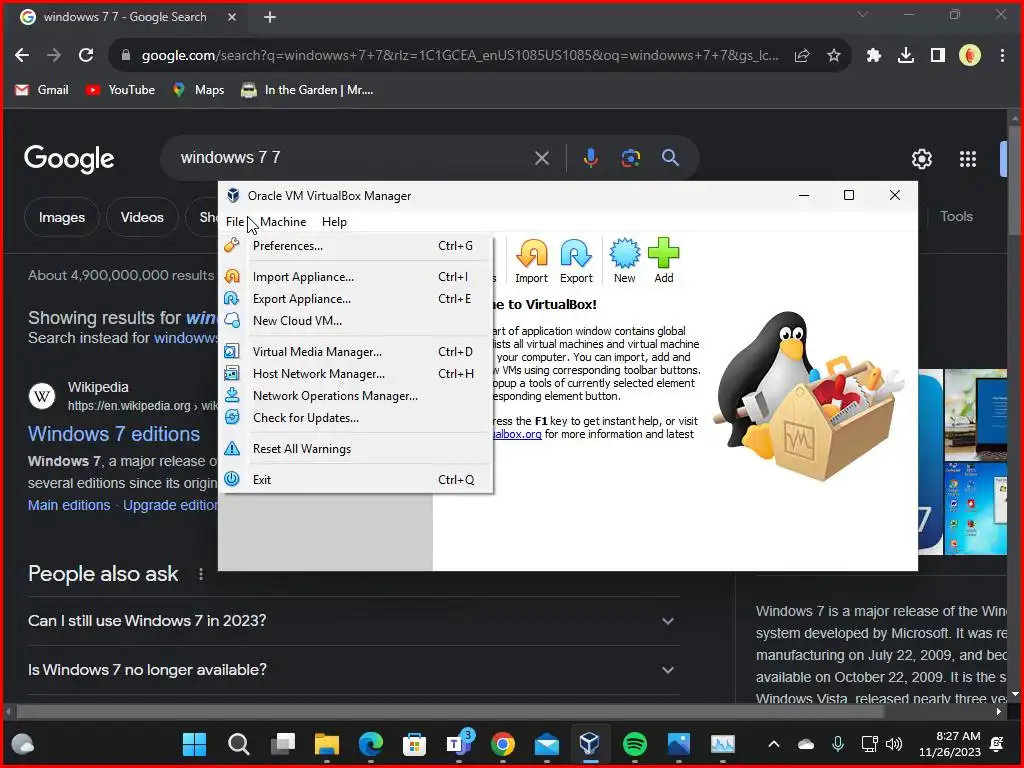The height and width of the screenshot is (768, 1024).
Task: Open the Windows Start button
Action: (195, 744)
